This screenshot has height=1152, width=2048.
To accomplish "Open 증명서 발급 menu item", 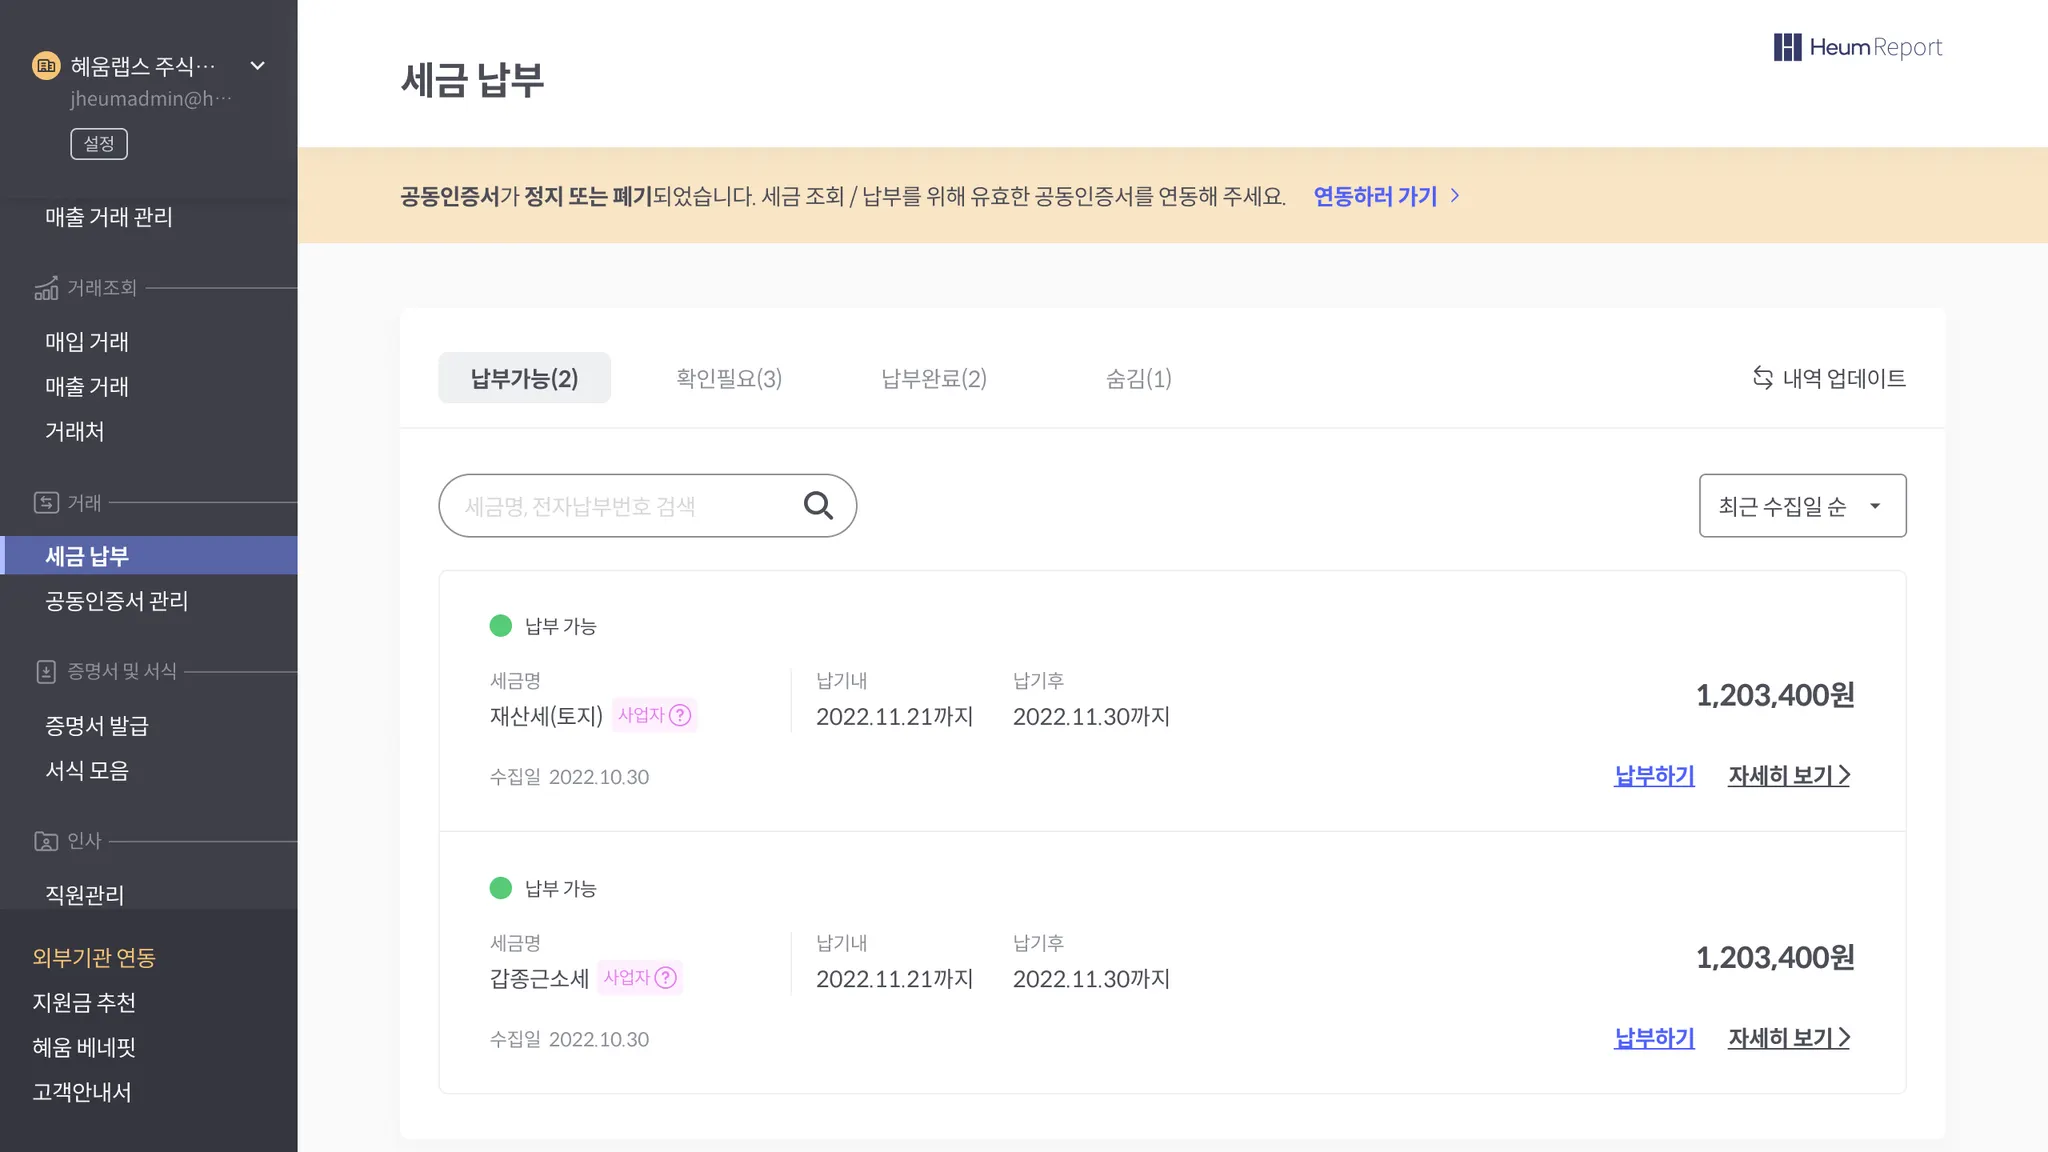I will pyautogui.click(x=96, y=726).
